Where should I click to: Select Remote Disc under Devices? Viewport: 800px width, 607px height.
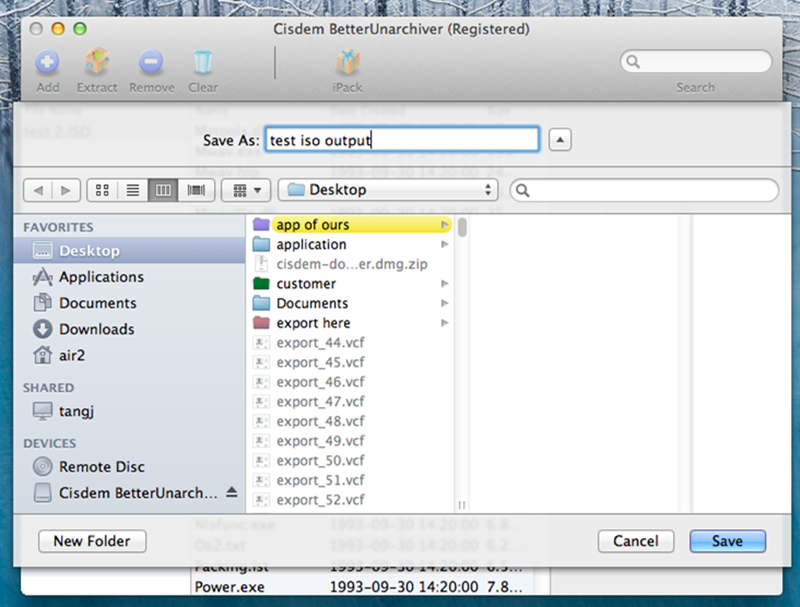(129, 466)
